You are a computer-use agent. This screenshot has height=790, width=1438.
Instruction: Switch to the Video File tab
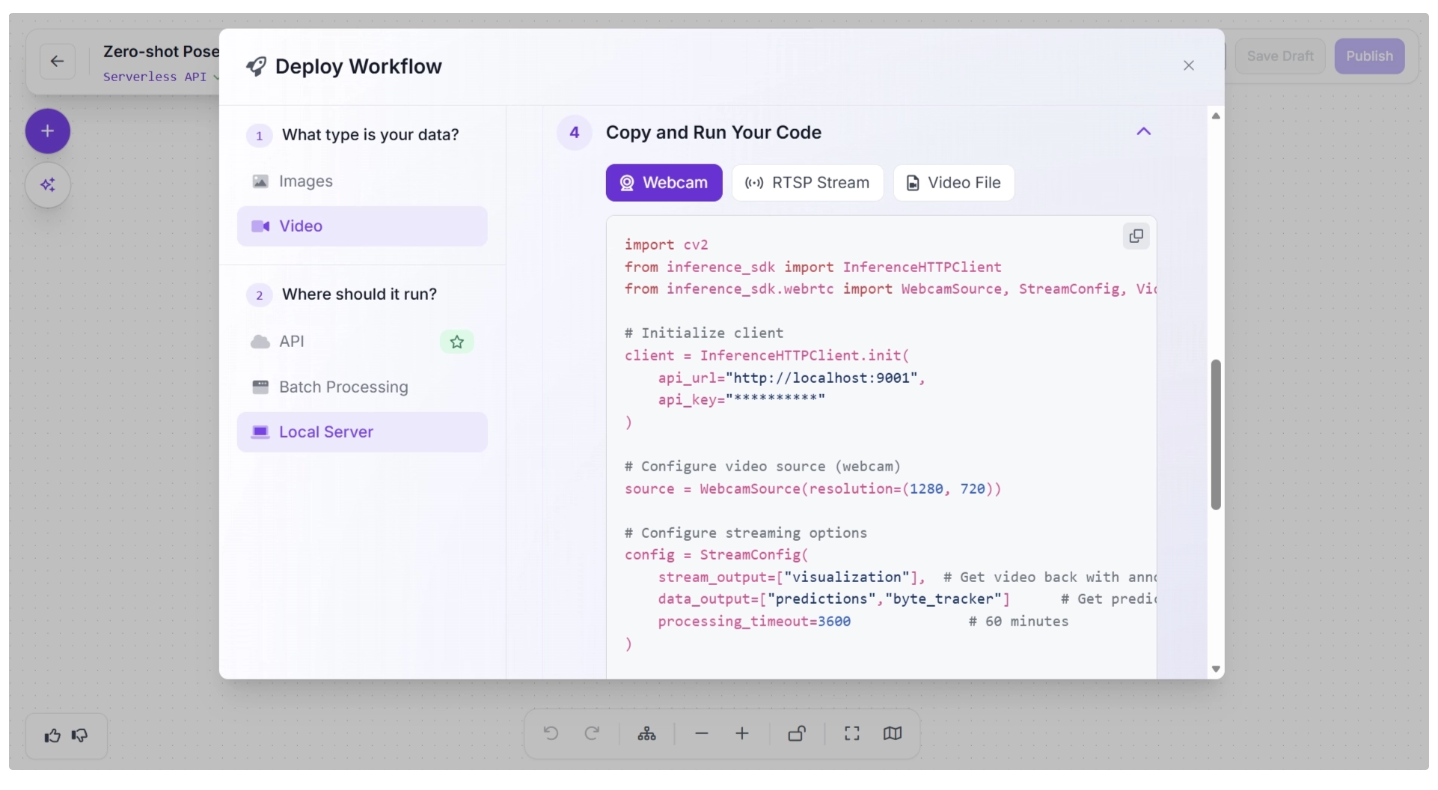pyautogui.click(x=953, y=183)
